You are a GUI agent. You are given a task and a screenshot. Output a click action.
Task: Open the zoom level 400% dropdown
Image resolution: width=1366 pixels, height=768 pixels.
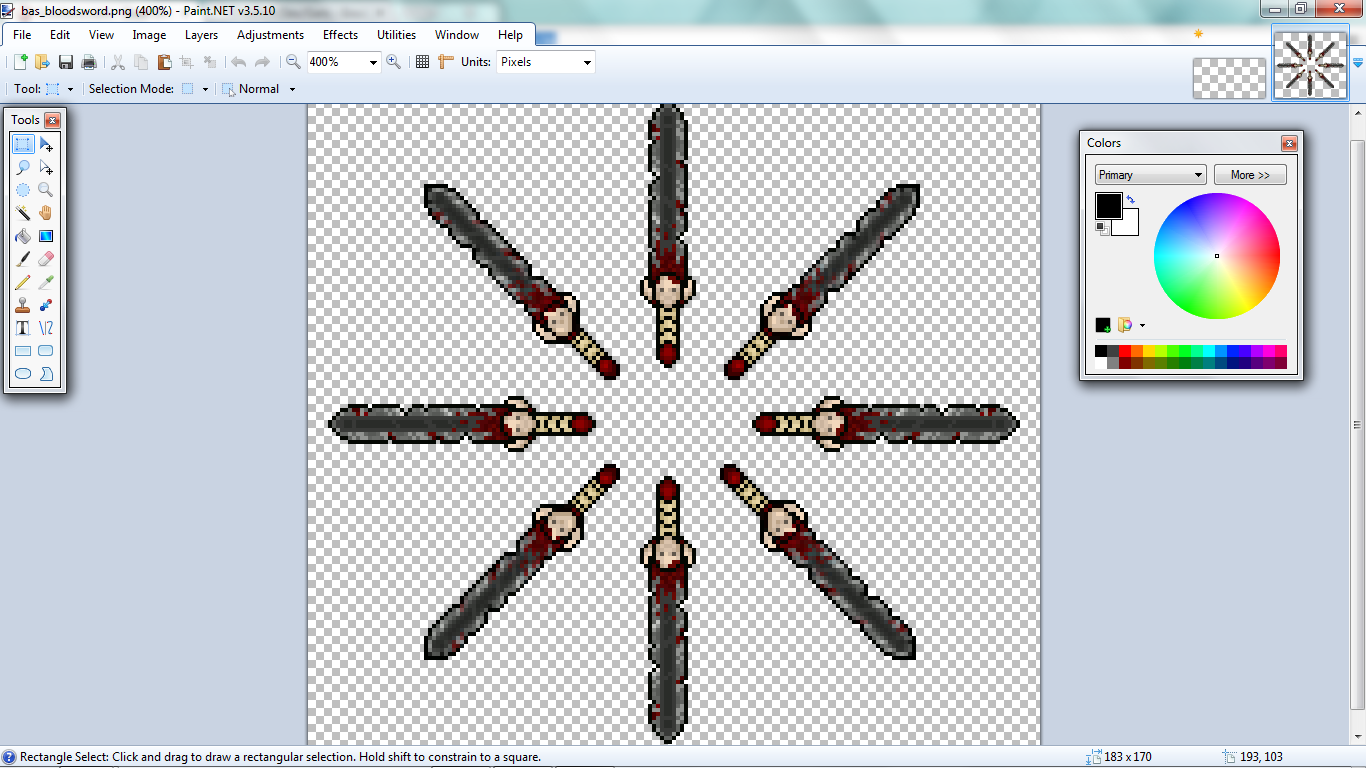(x=373, y=62)
